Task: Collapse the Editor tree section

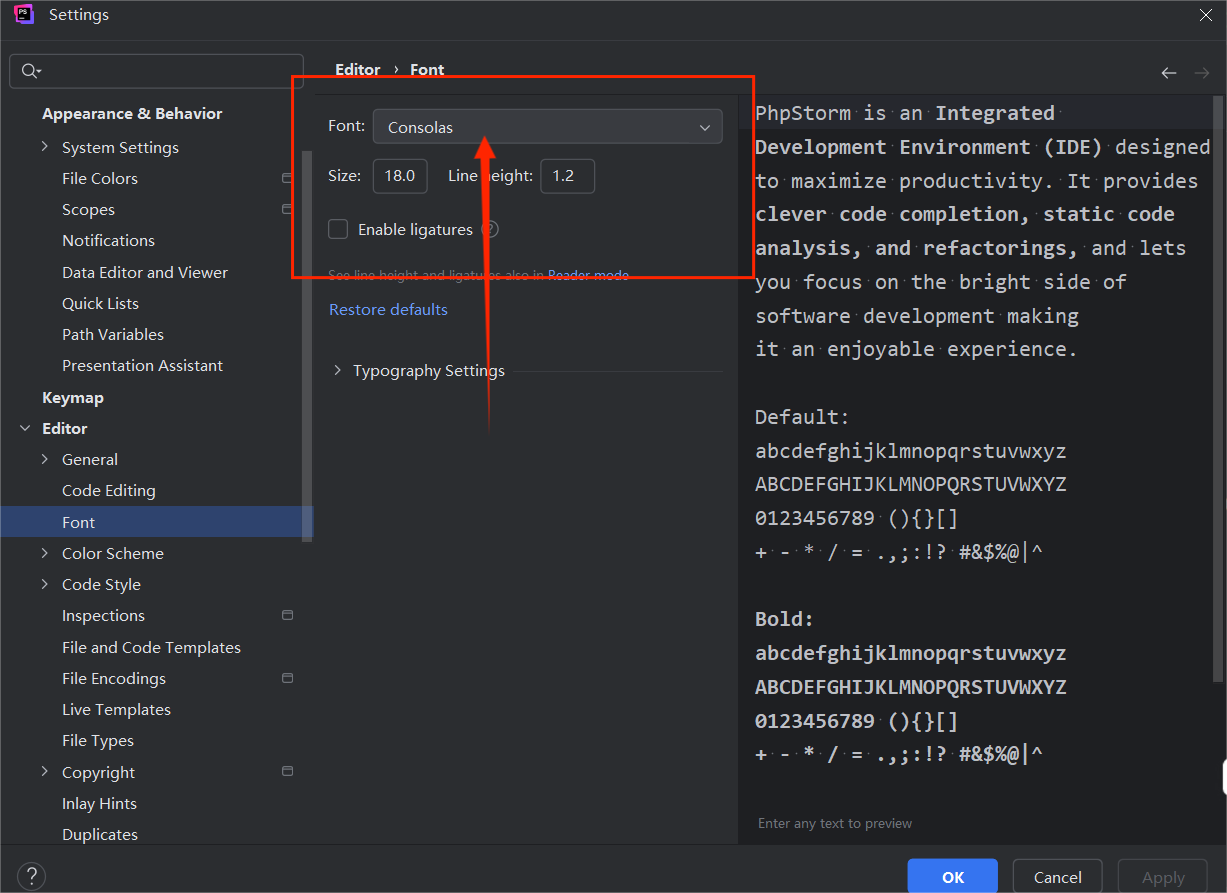Action: pyautogui.click(x=25, y=428)
